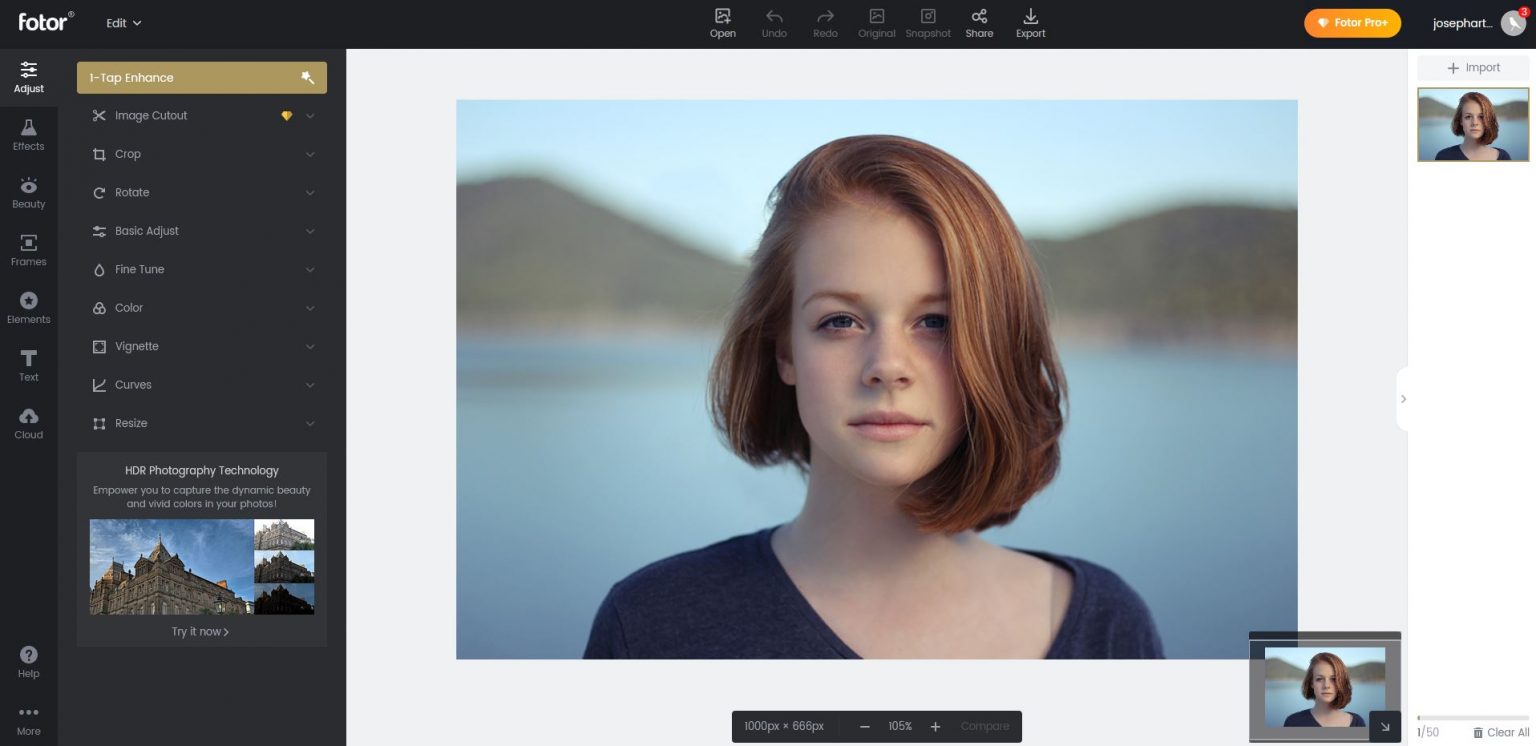Open the Effects panel in sidebar
The width and height of the screenshot is (1536, 746).
(28, 134)
